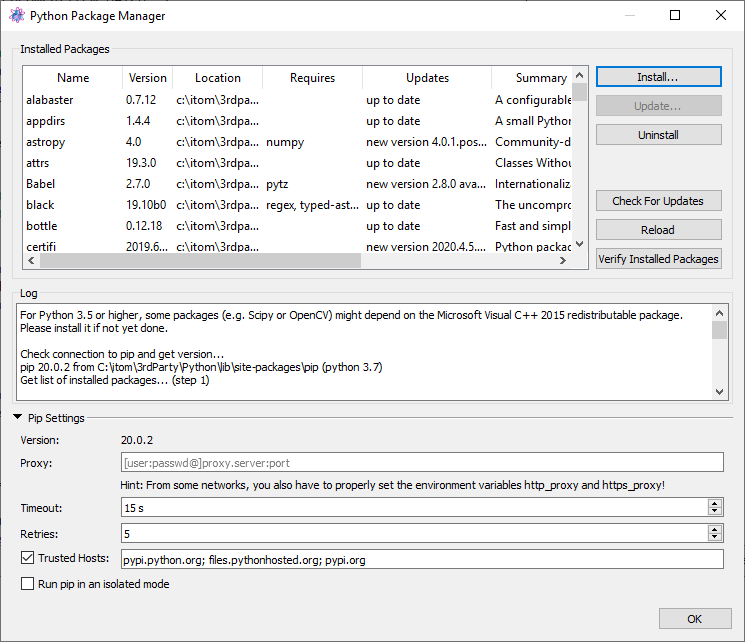Click into the Proxy input field
745x642 pixels.
(x=422, y=462)
